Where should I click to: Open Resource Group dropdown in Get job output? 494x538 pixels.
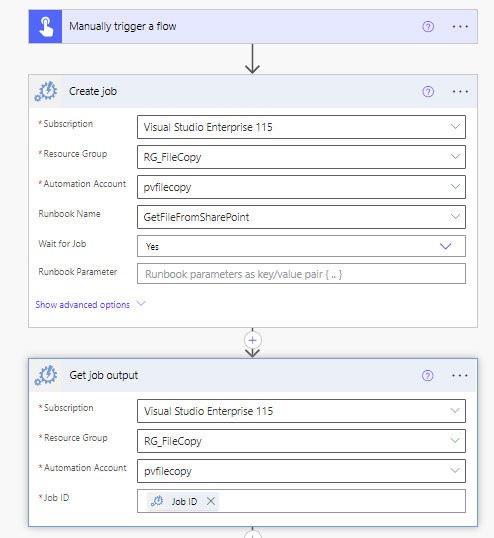(301, 441)
